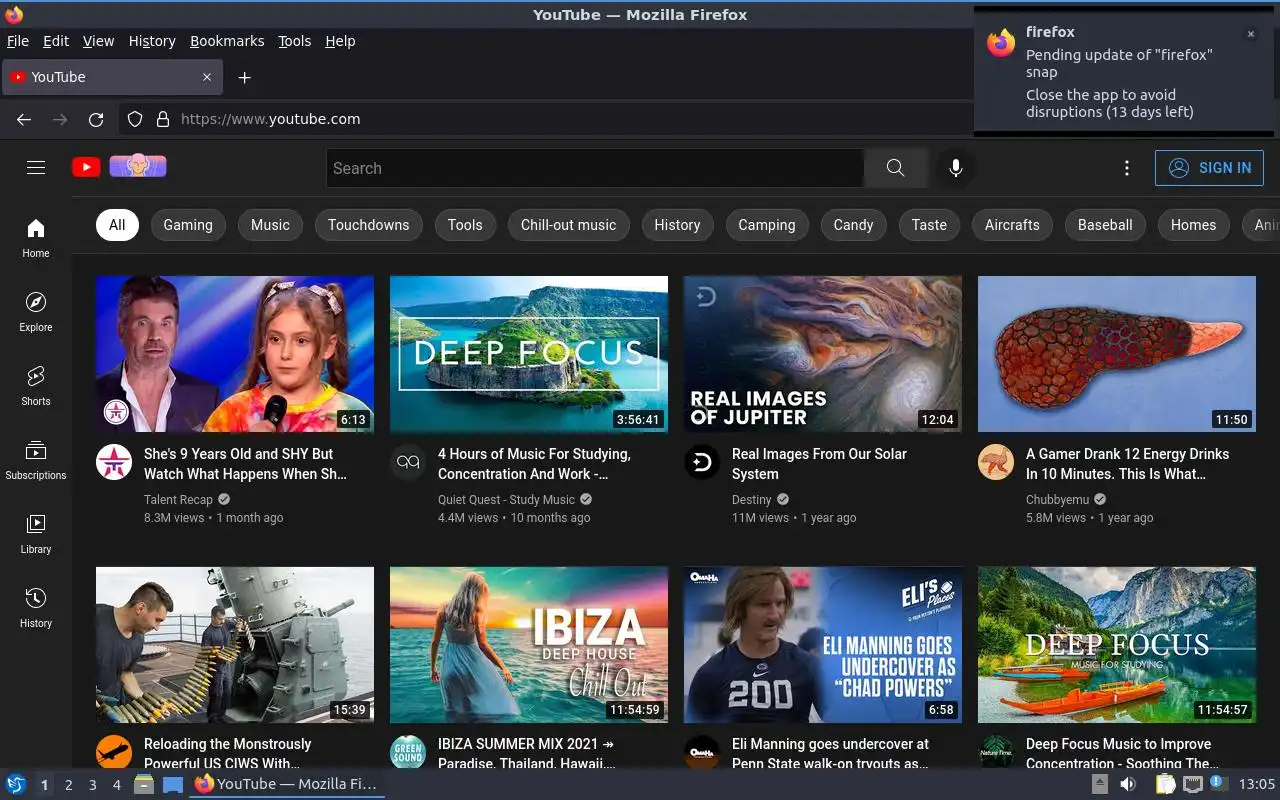Open the file manager icon in the taskbar
Viewport: 1280px width, 800px height.
pyautogui.click(x=144, y=785)
